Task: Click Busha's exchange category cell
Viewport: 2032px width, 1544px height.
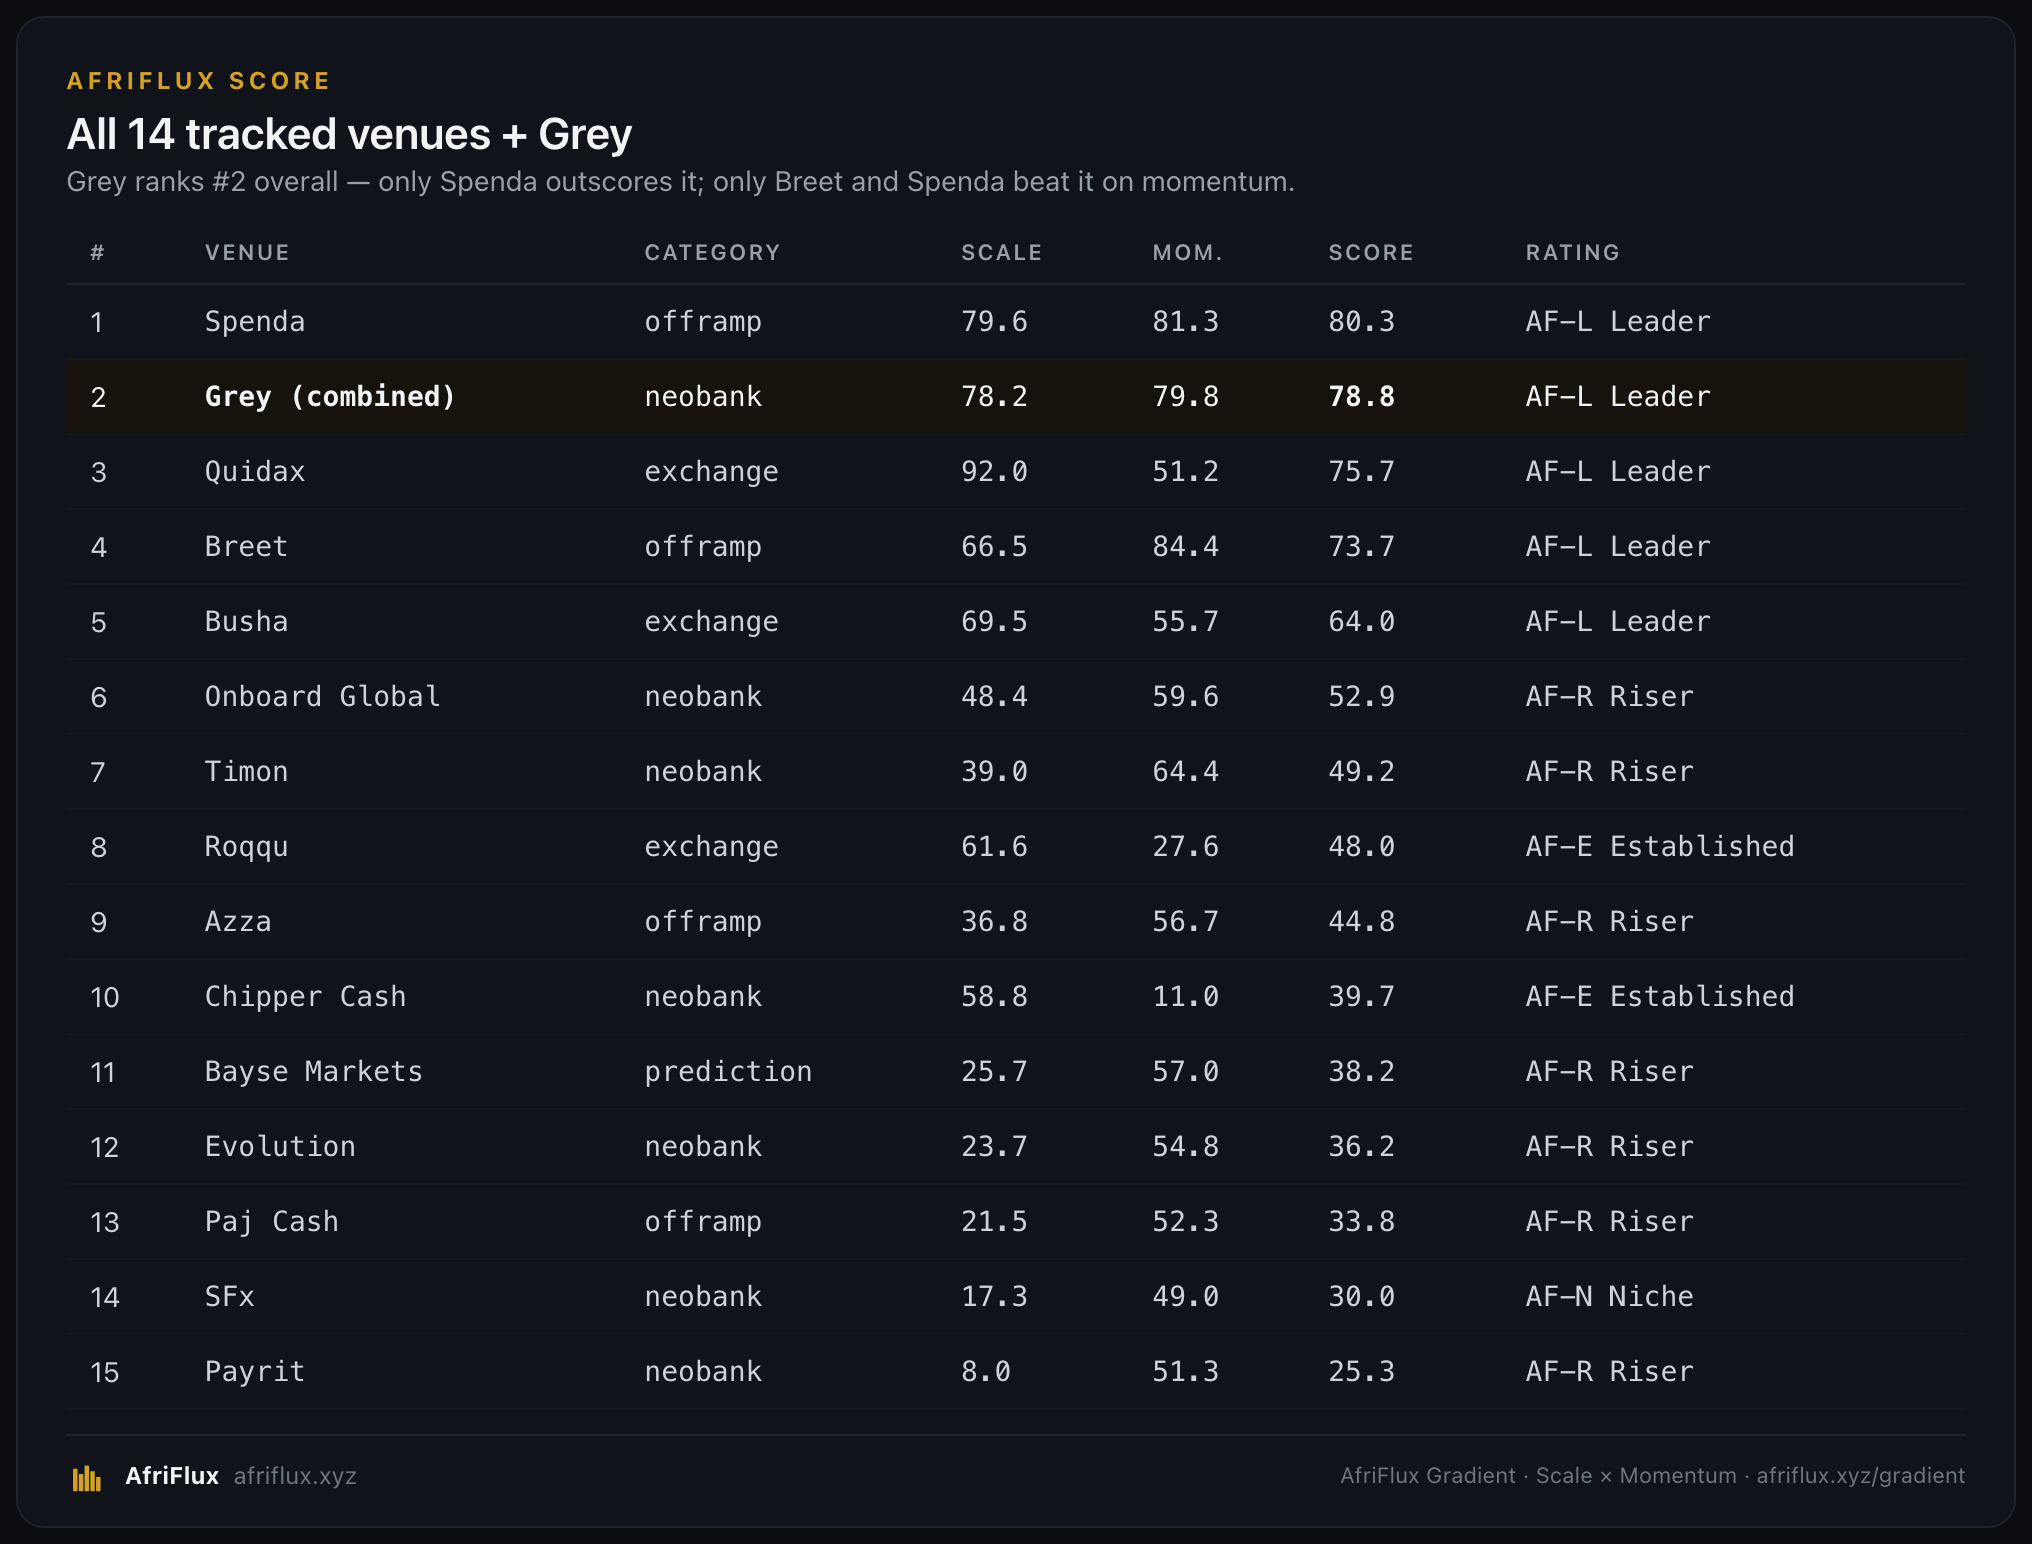Action: [711, 622]
